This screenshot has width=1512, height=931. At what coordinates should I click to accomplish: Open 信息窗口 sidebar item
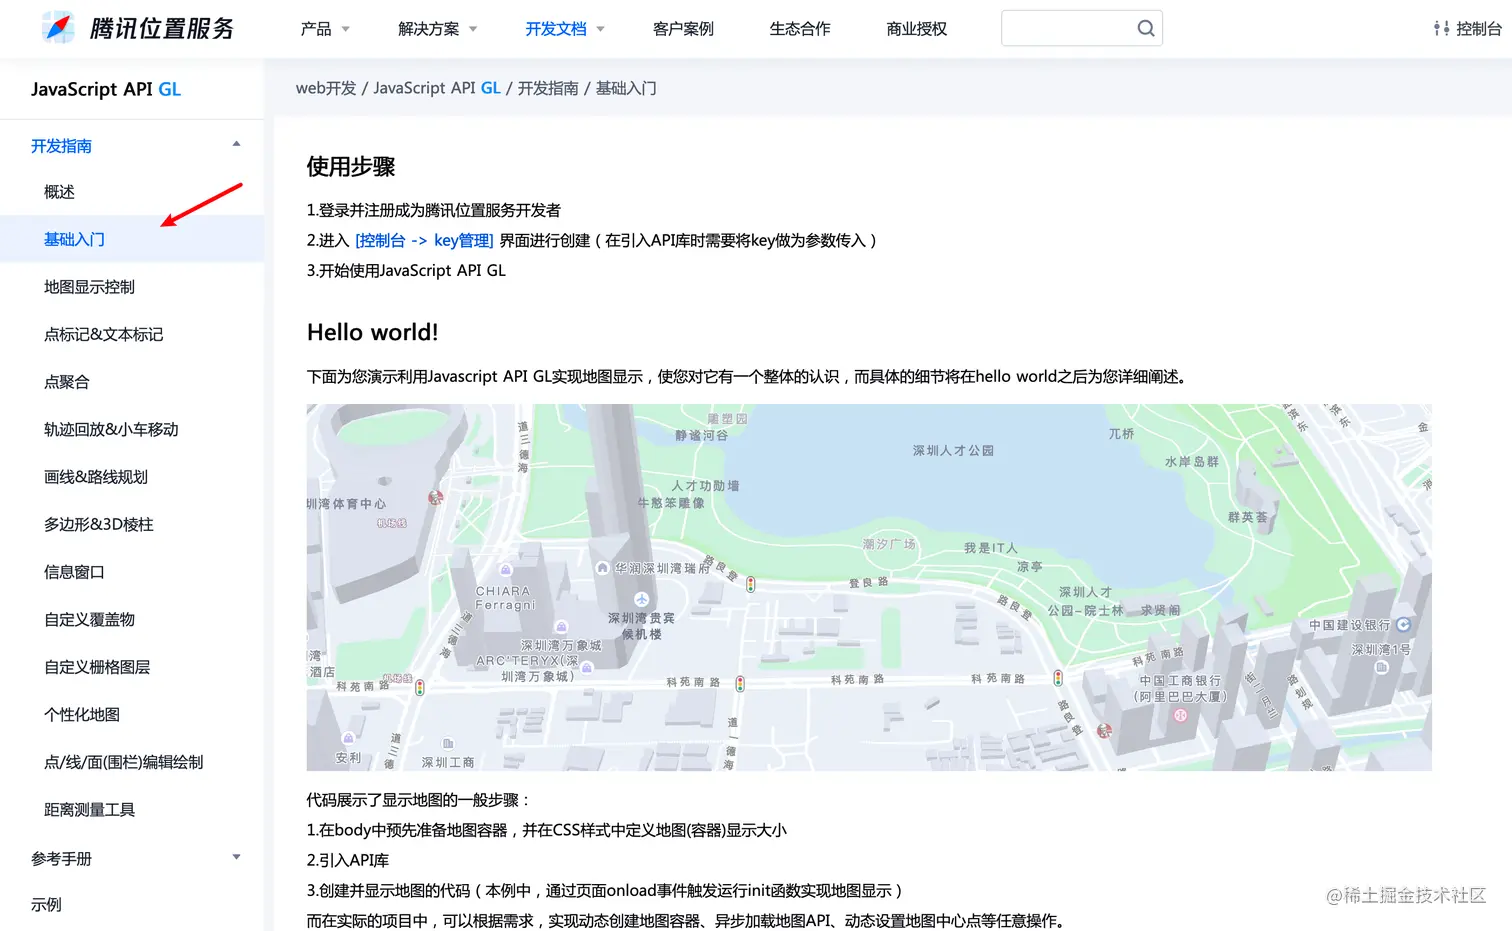point(74,572)
